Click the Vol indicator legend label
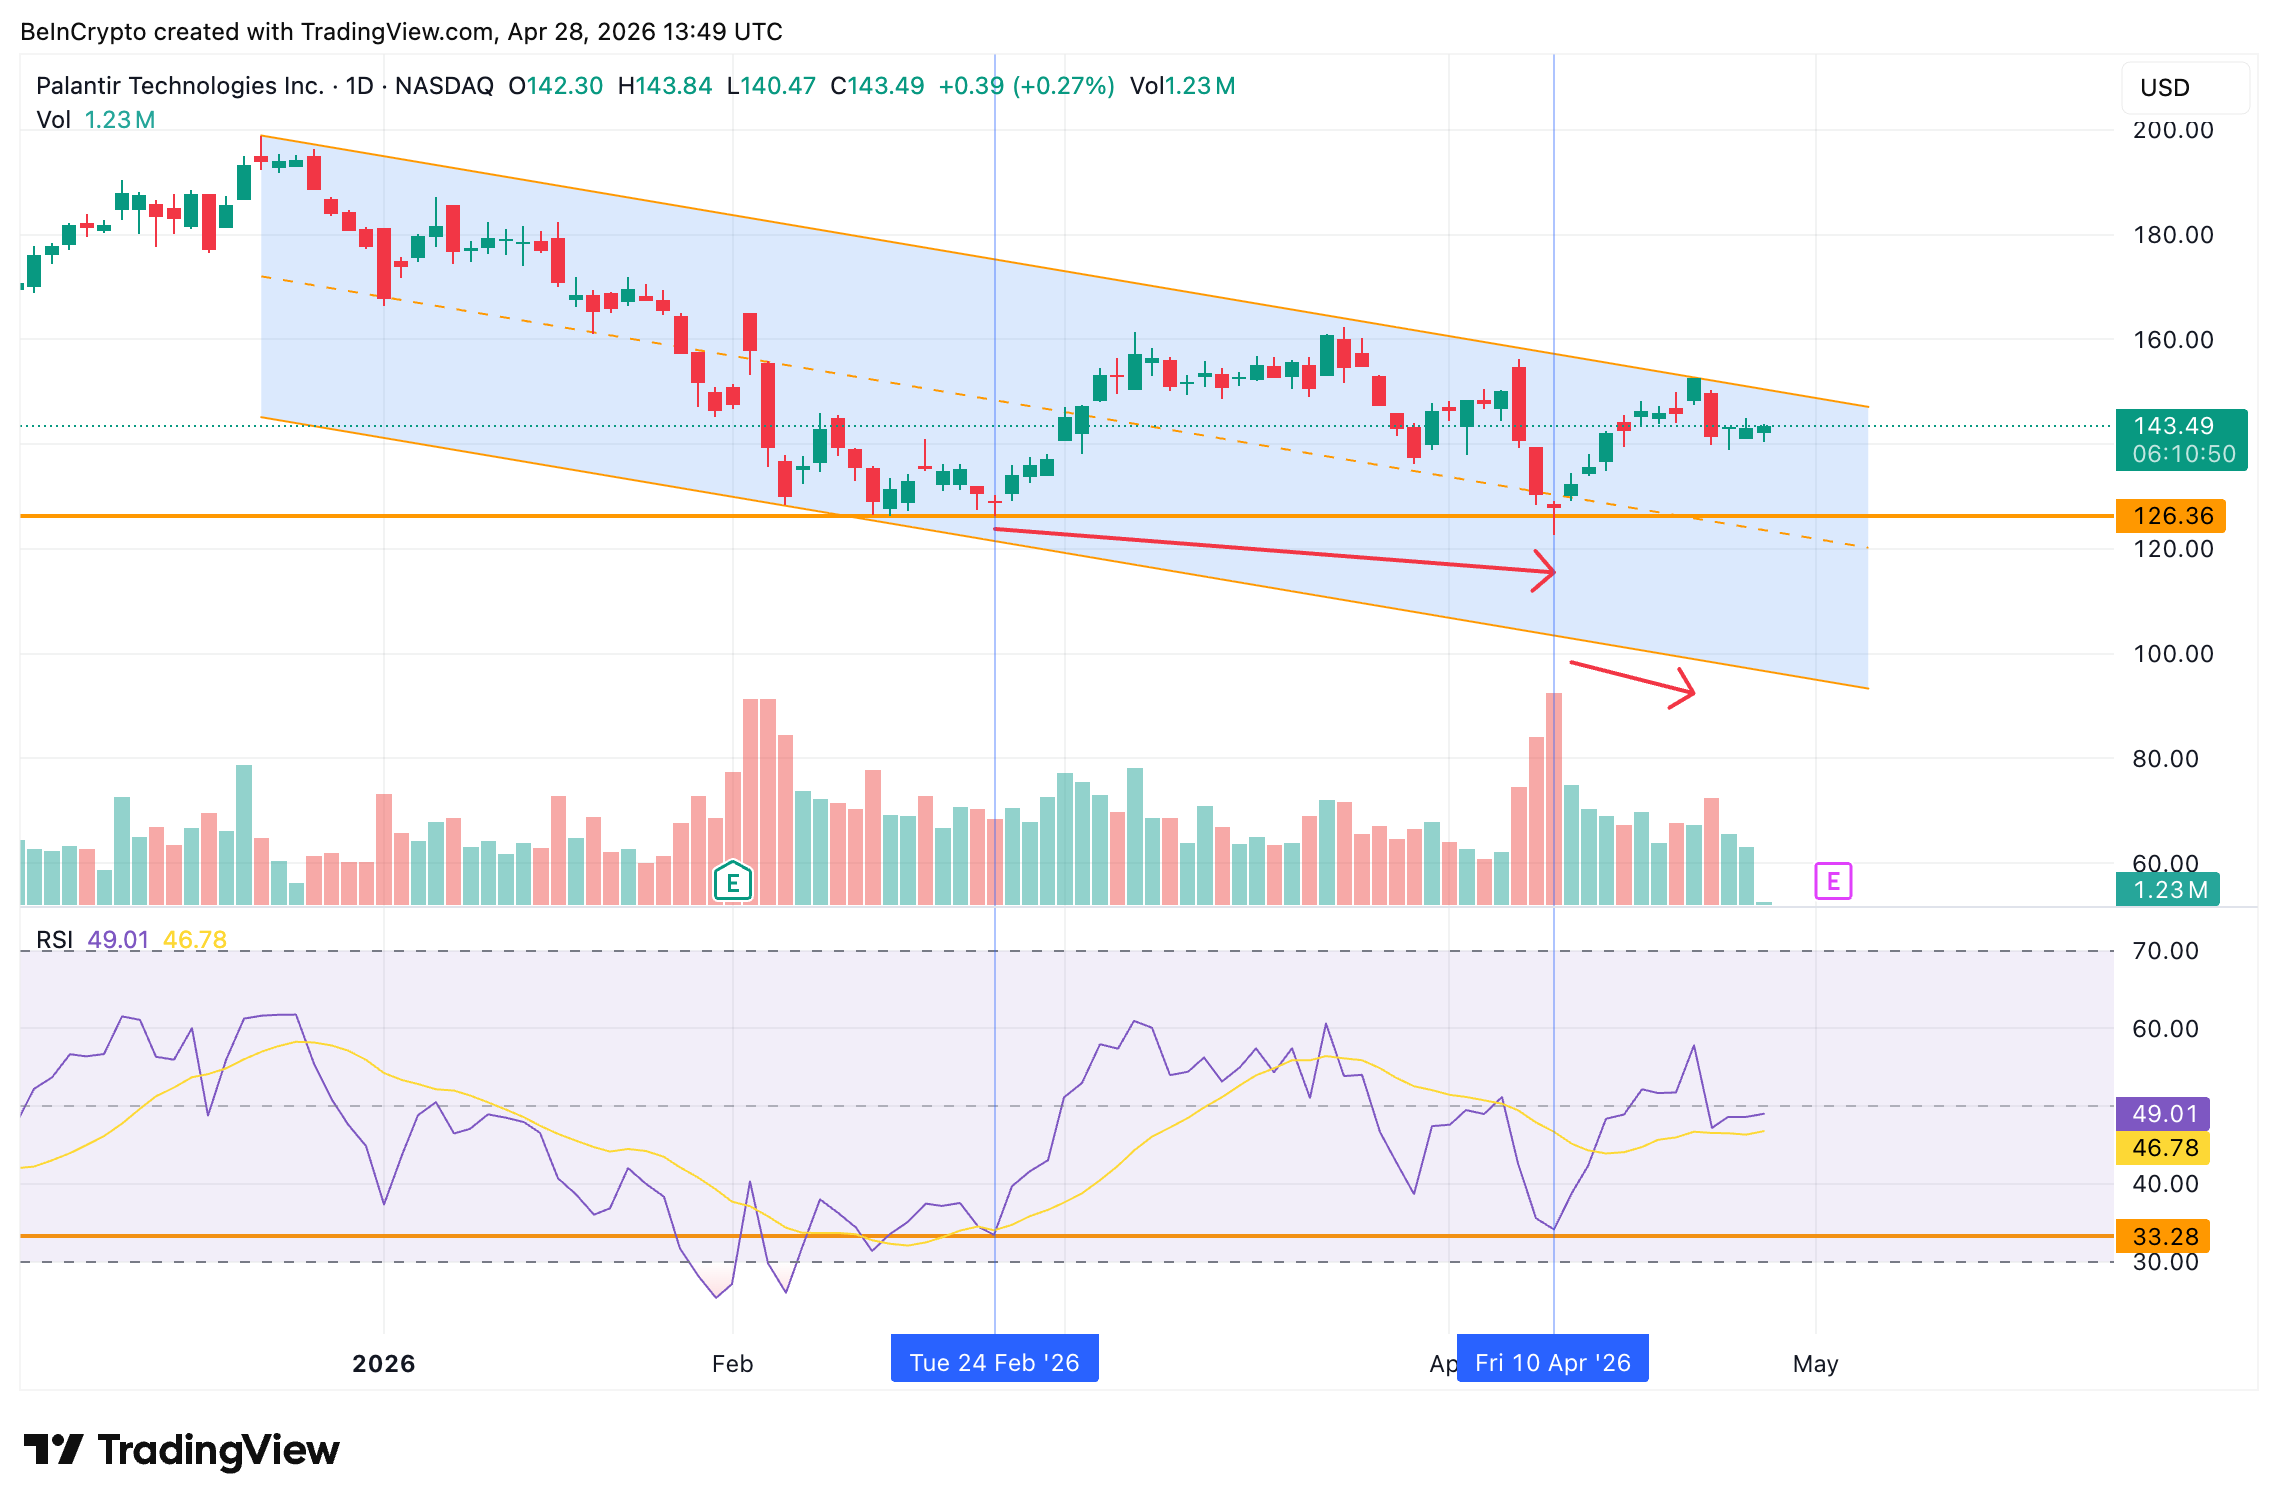Screen dimensions: 2278x1510 [x=53, y=120]
